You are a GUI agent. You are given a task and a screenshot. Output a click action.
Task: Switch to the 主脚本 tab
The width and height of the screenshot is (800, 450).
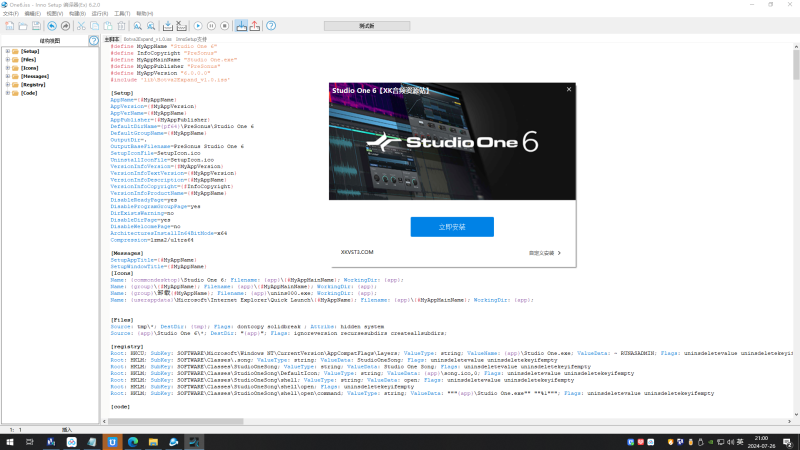click(112, 39)
